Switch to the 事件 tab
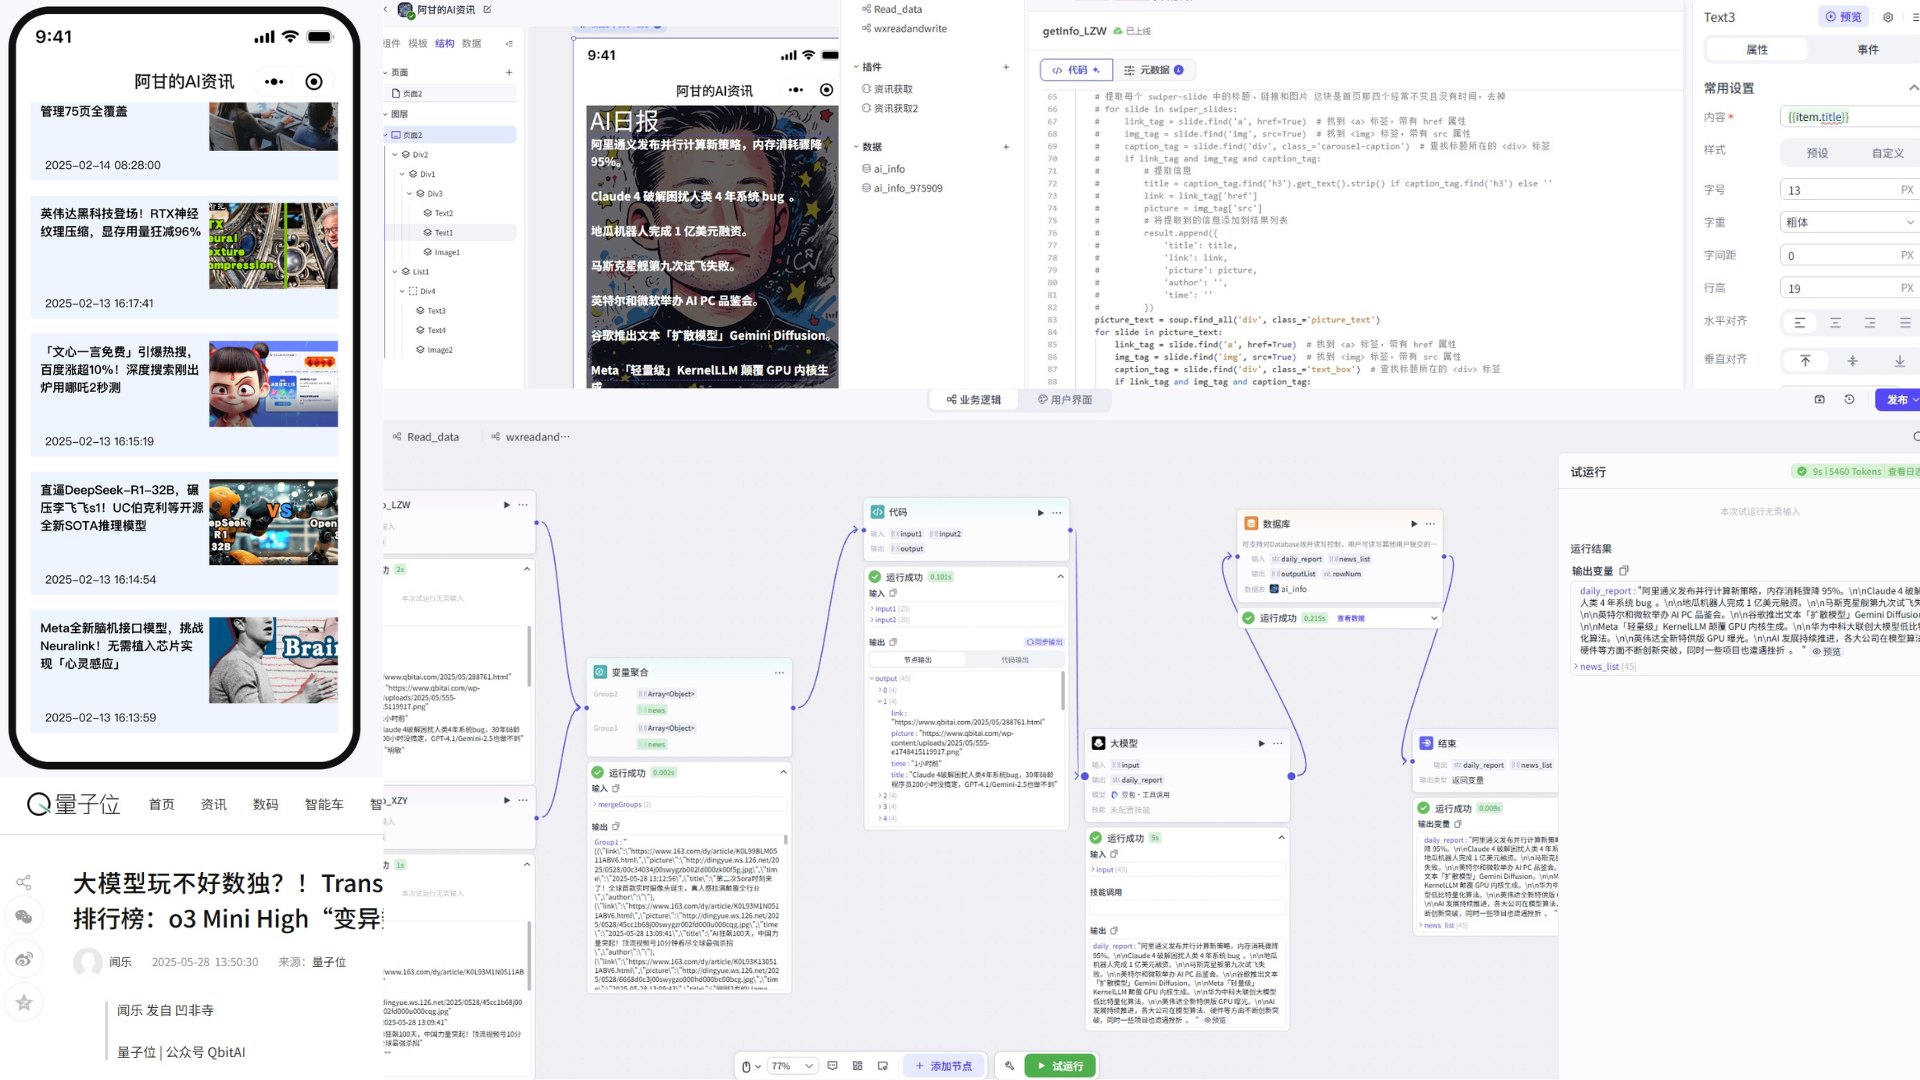1920x1080 pixels. (1867, 49)
